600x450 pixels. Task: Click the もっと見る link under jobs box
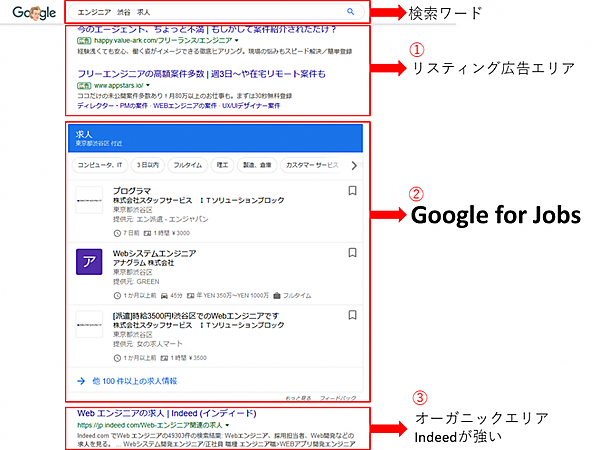click(298, 398)
